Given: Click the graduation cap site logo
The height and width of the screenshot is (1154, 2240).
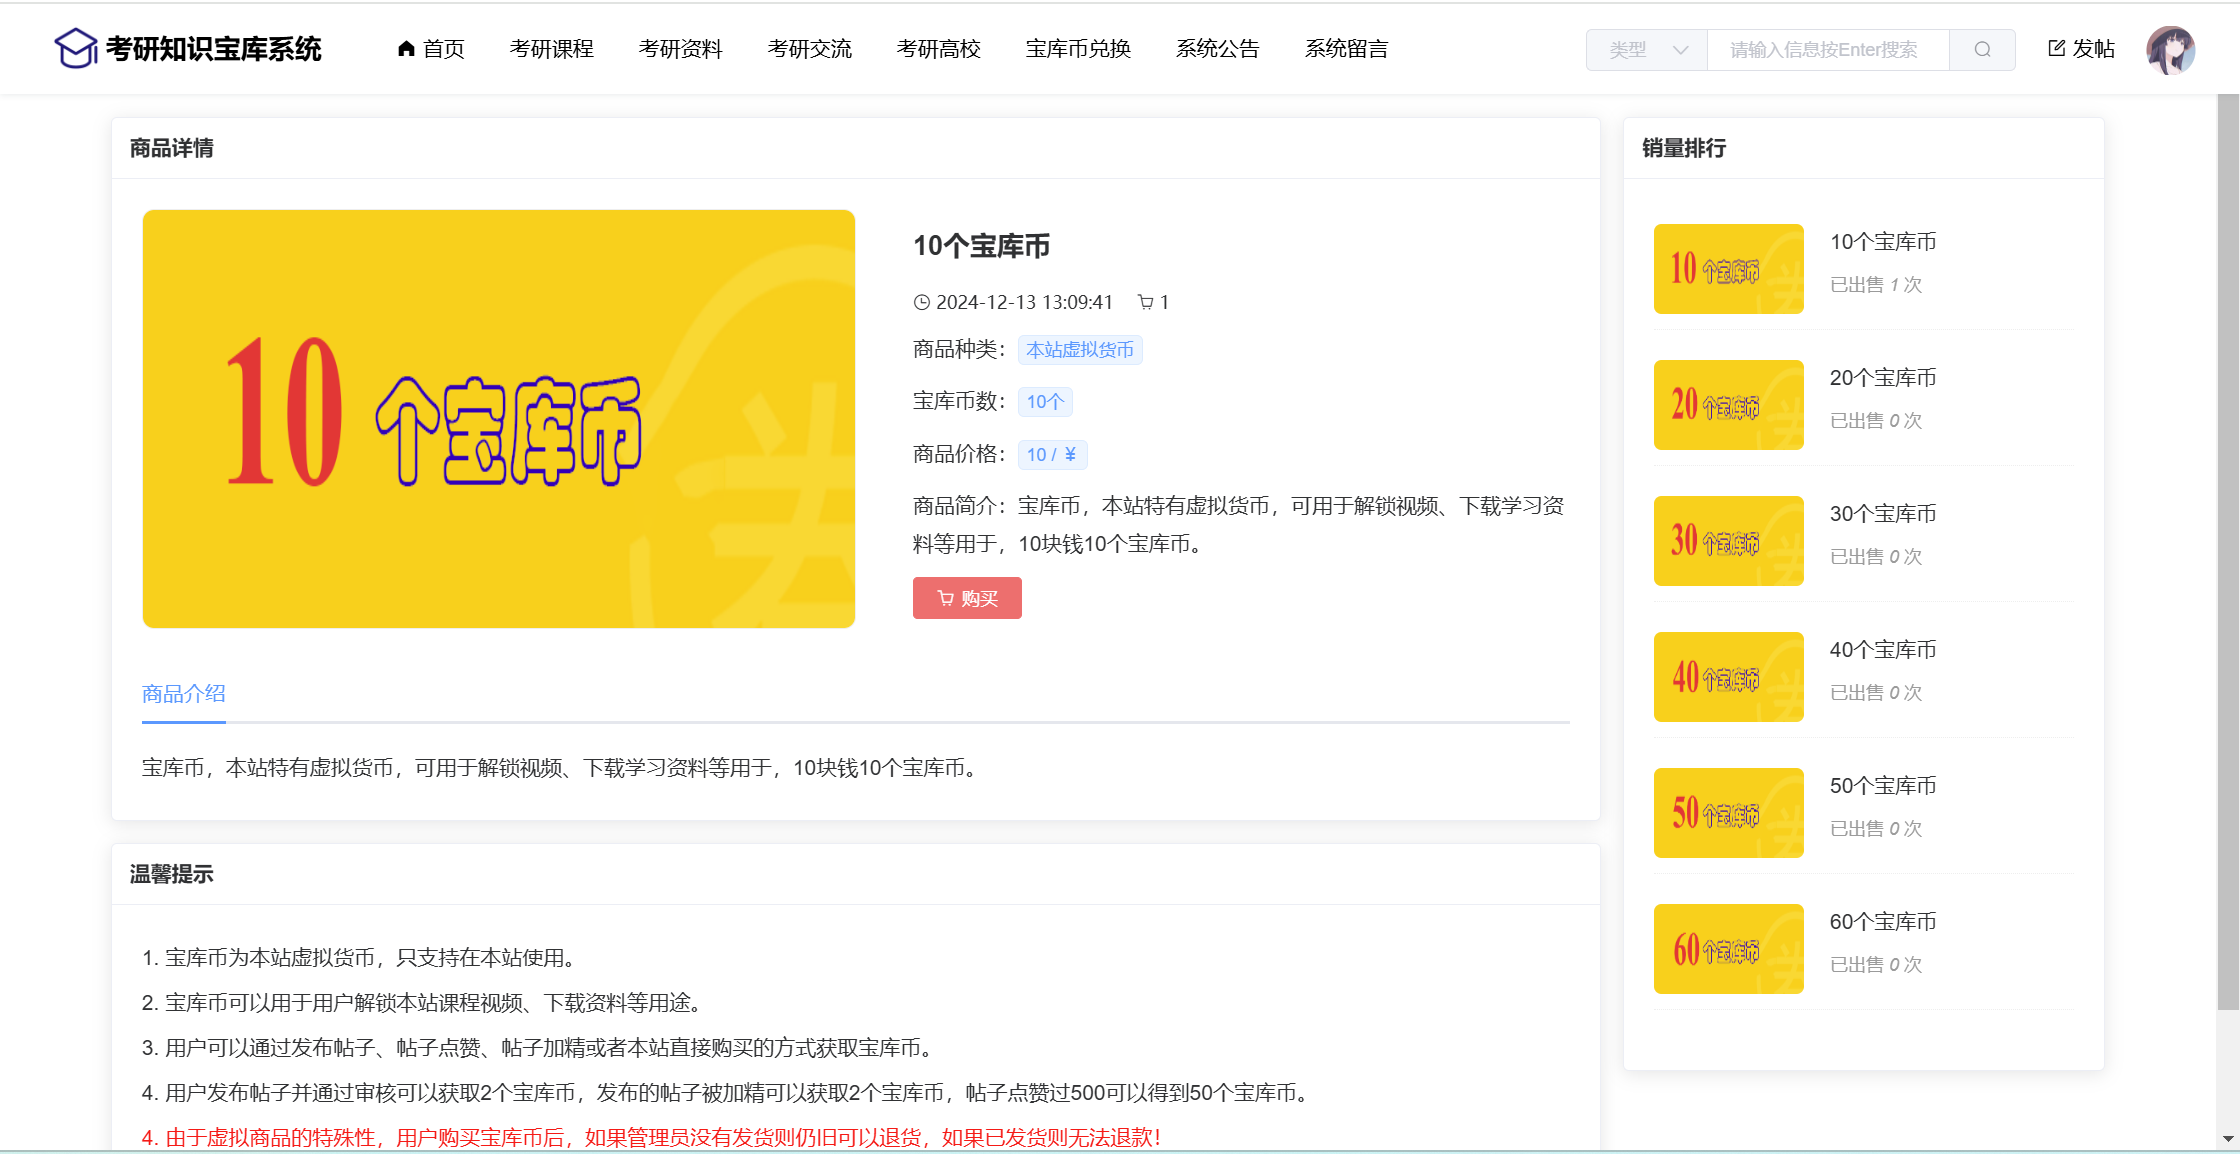Looking at the screenshot, I should coord(76,48).
